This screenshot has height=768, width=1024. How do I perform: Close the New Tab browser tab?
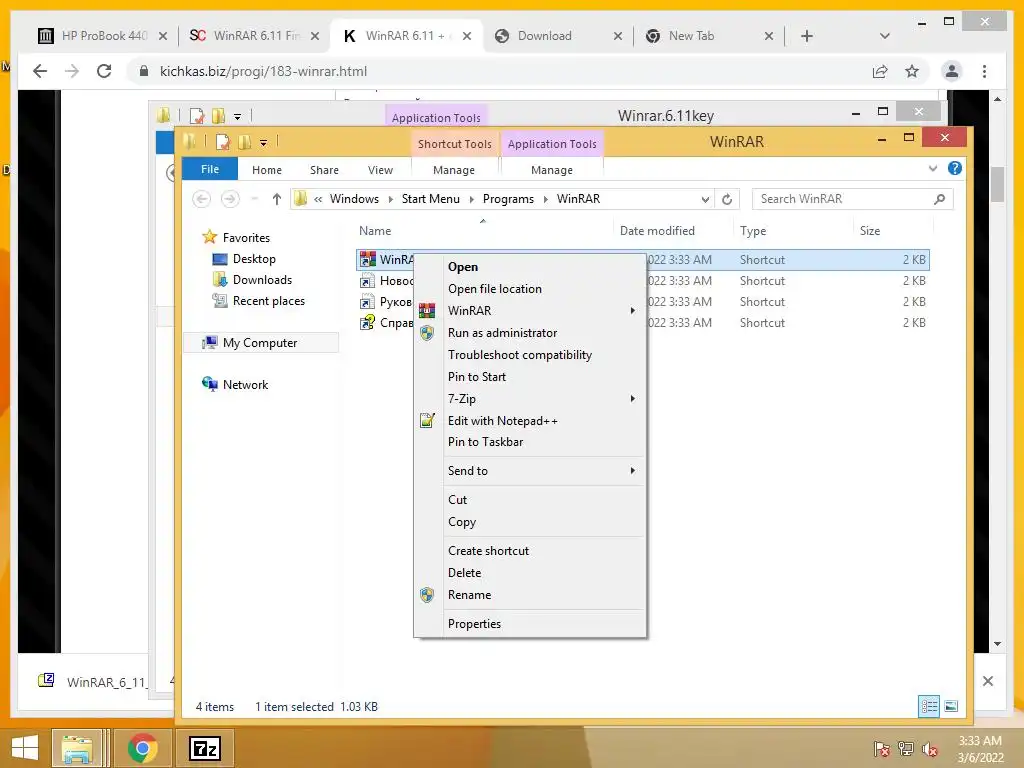point(769,36)
